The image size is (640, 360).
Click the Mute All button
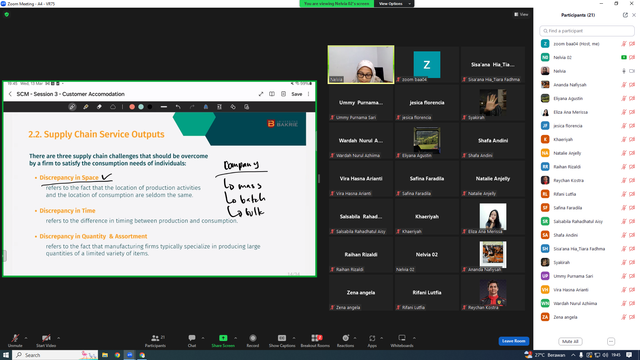570,341
